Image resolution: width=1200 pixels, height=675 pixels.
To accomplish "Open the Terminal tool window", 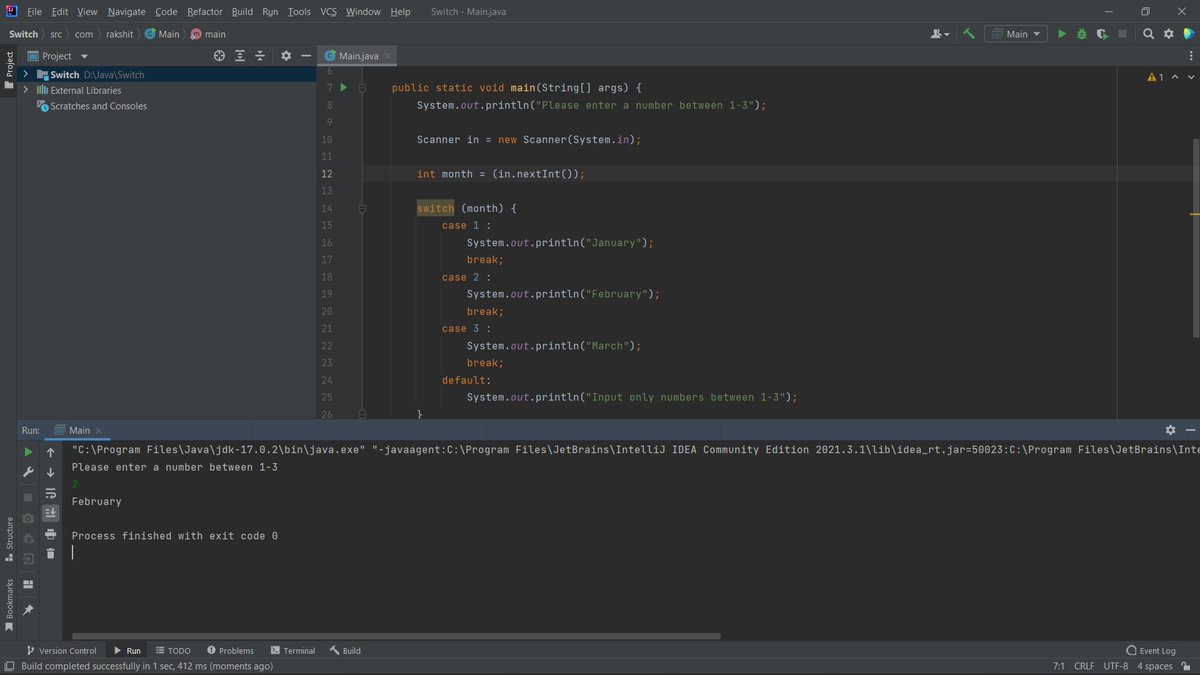I will 293,650.
